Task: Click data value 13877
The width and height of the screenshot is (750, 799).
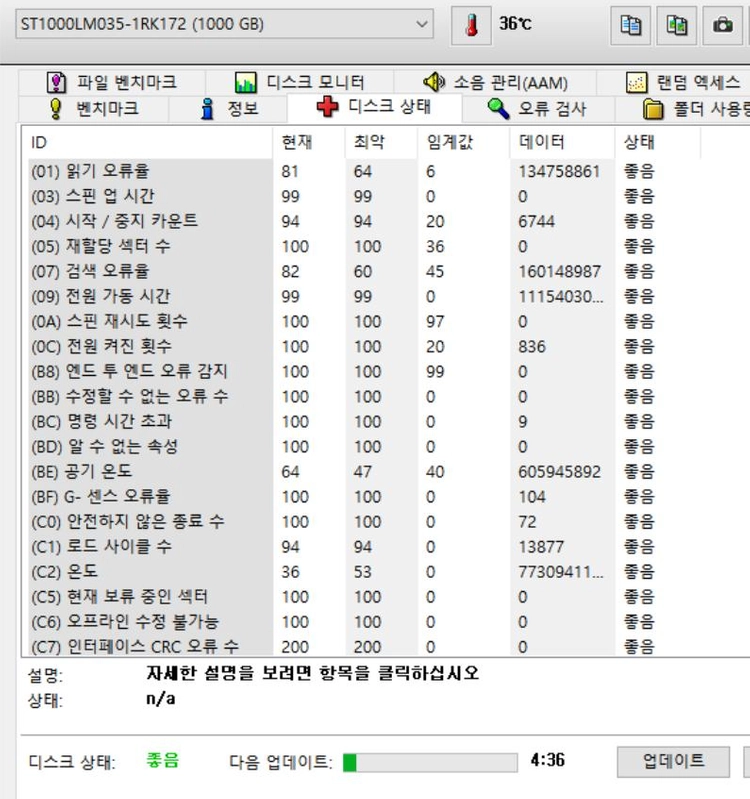Action: click(541, 547)
